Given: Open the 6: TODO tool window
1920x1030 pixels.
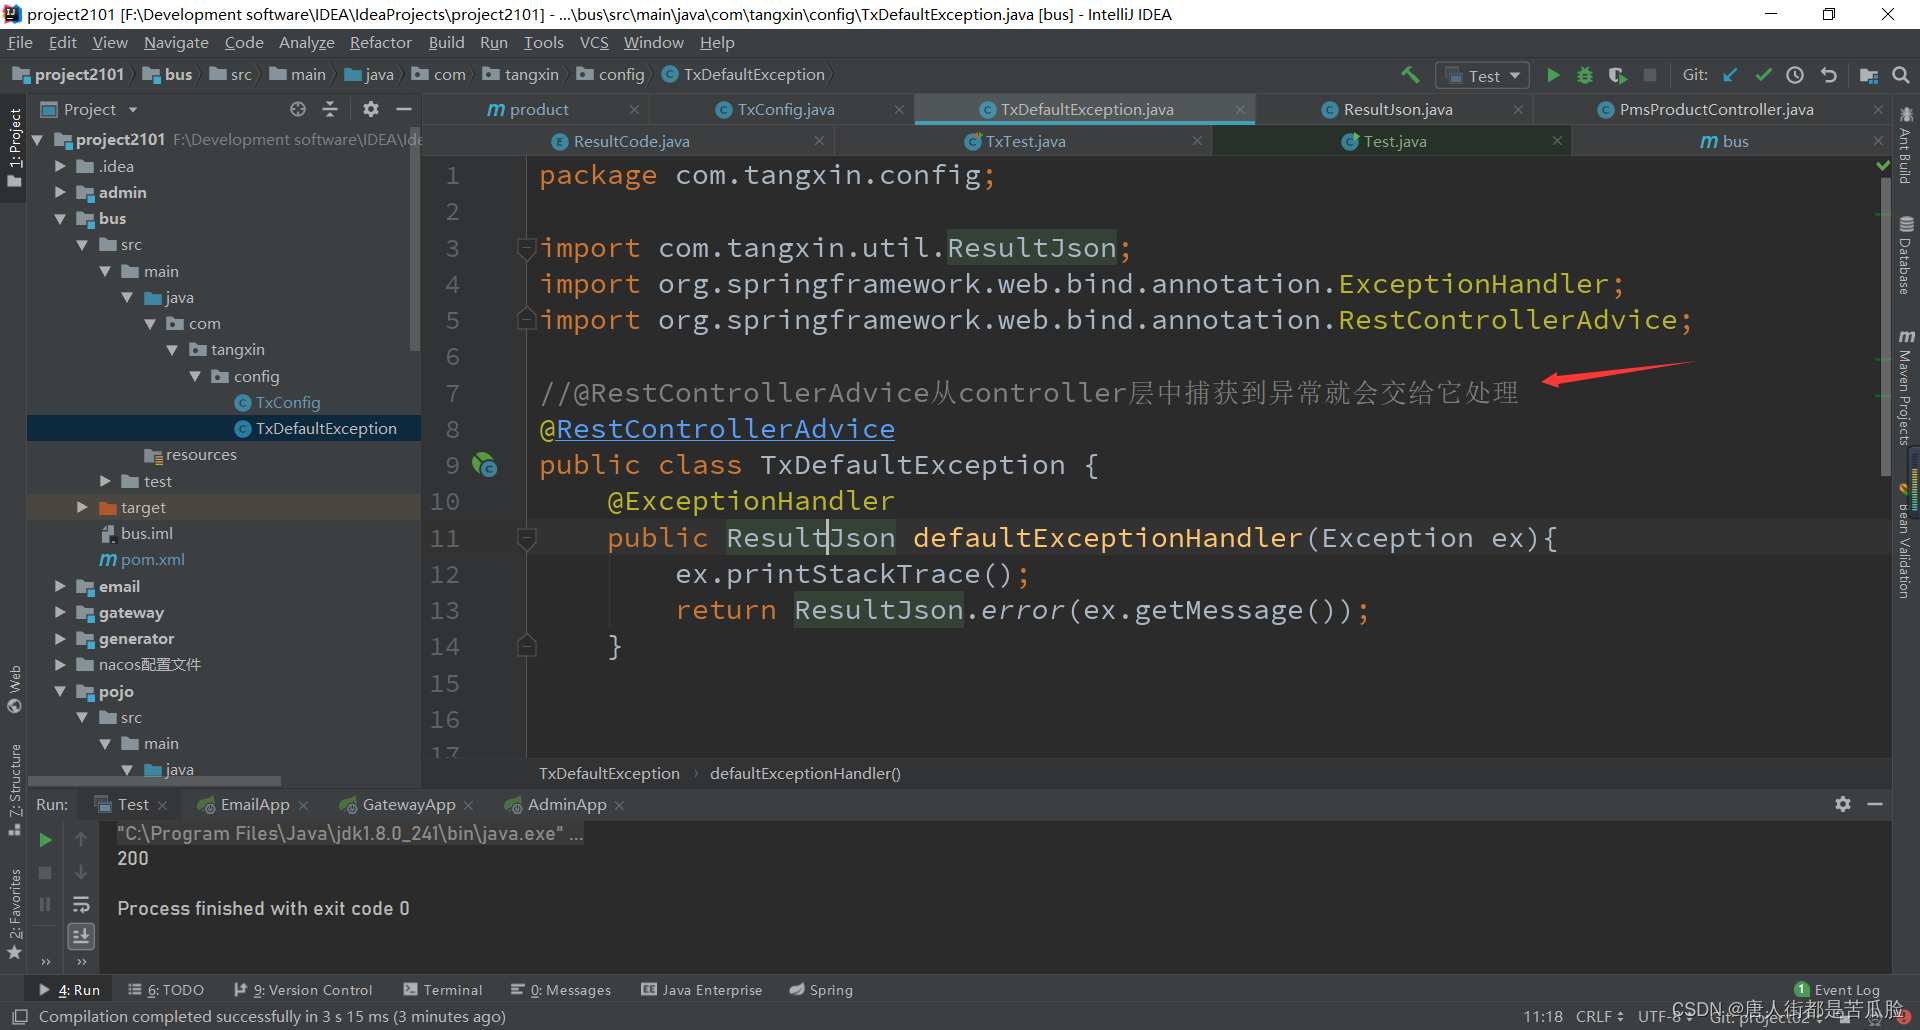Looking at the screenshot, I should pyautogui.click(x=166, y=990).
